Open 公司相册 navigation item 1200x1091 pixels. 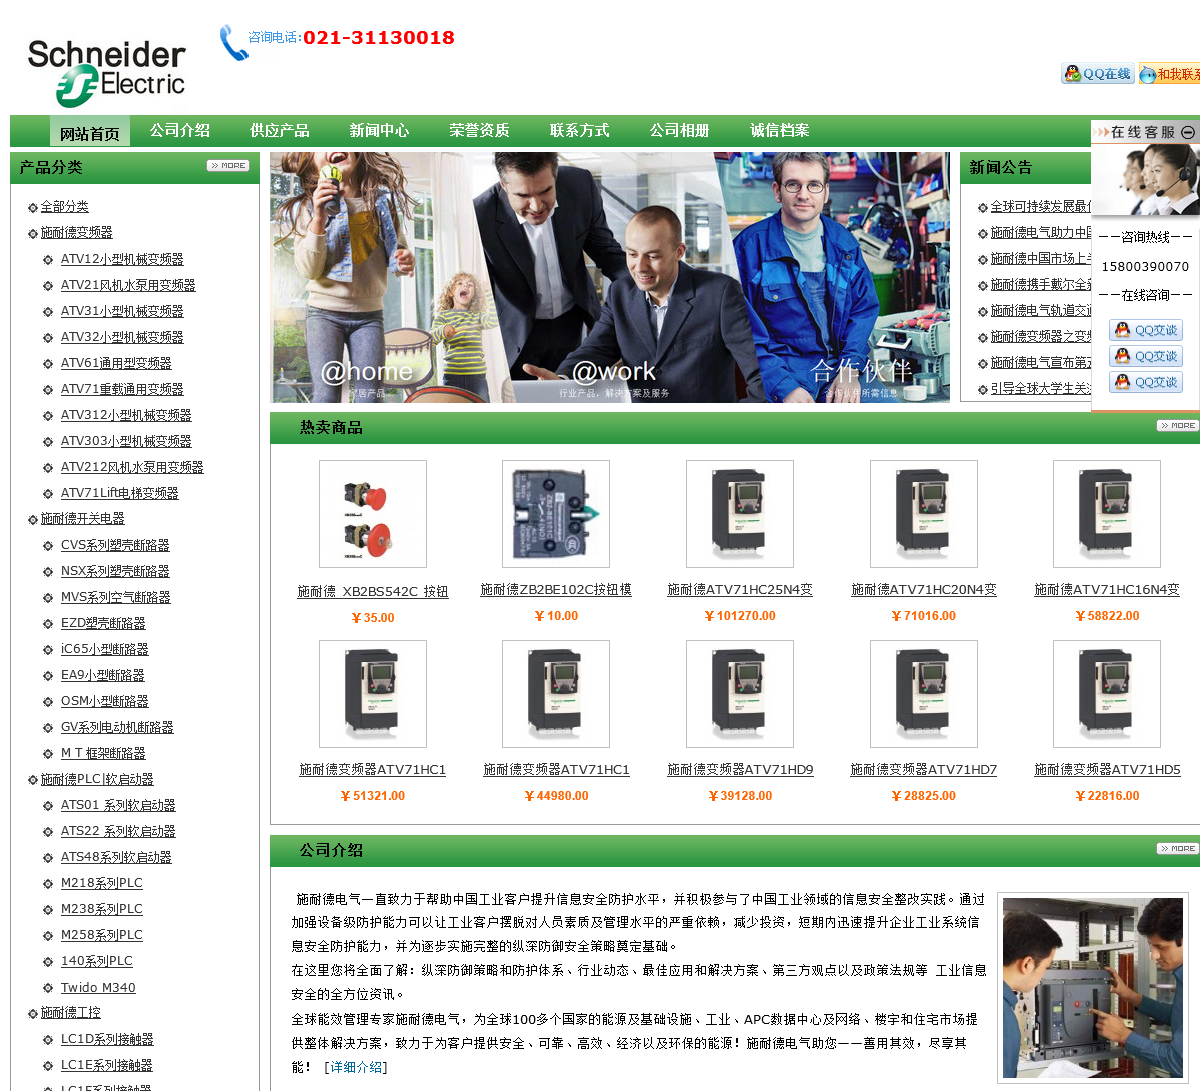tap(680, 131)
